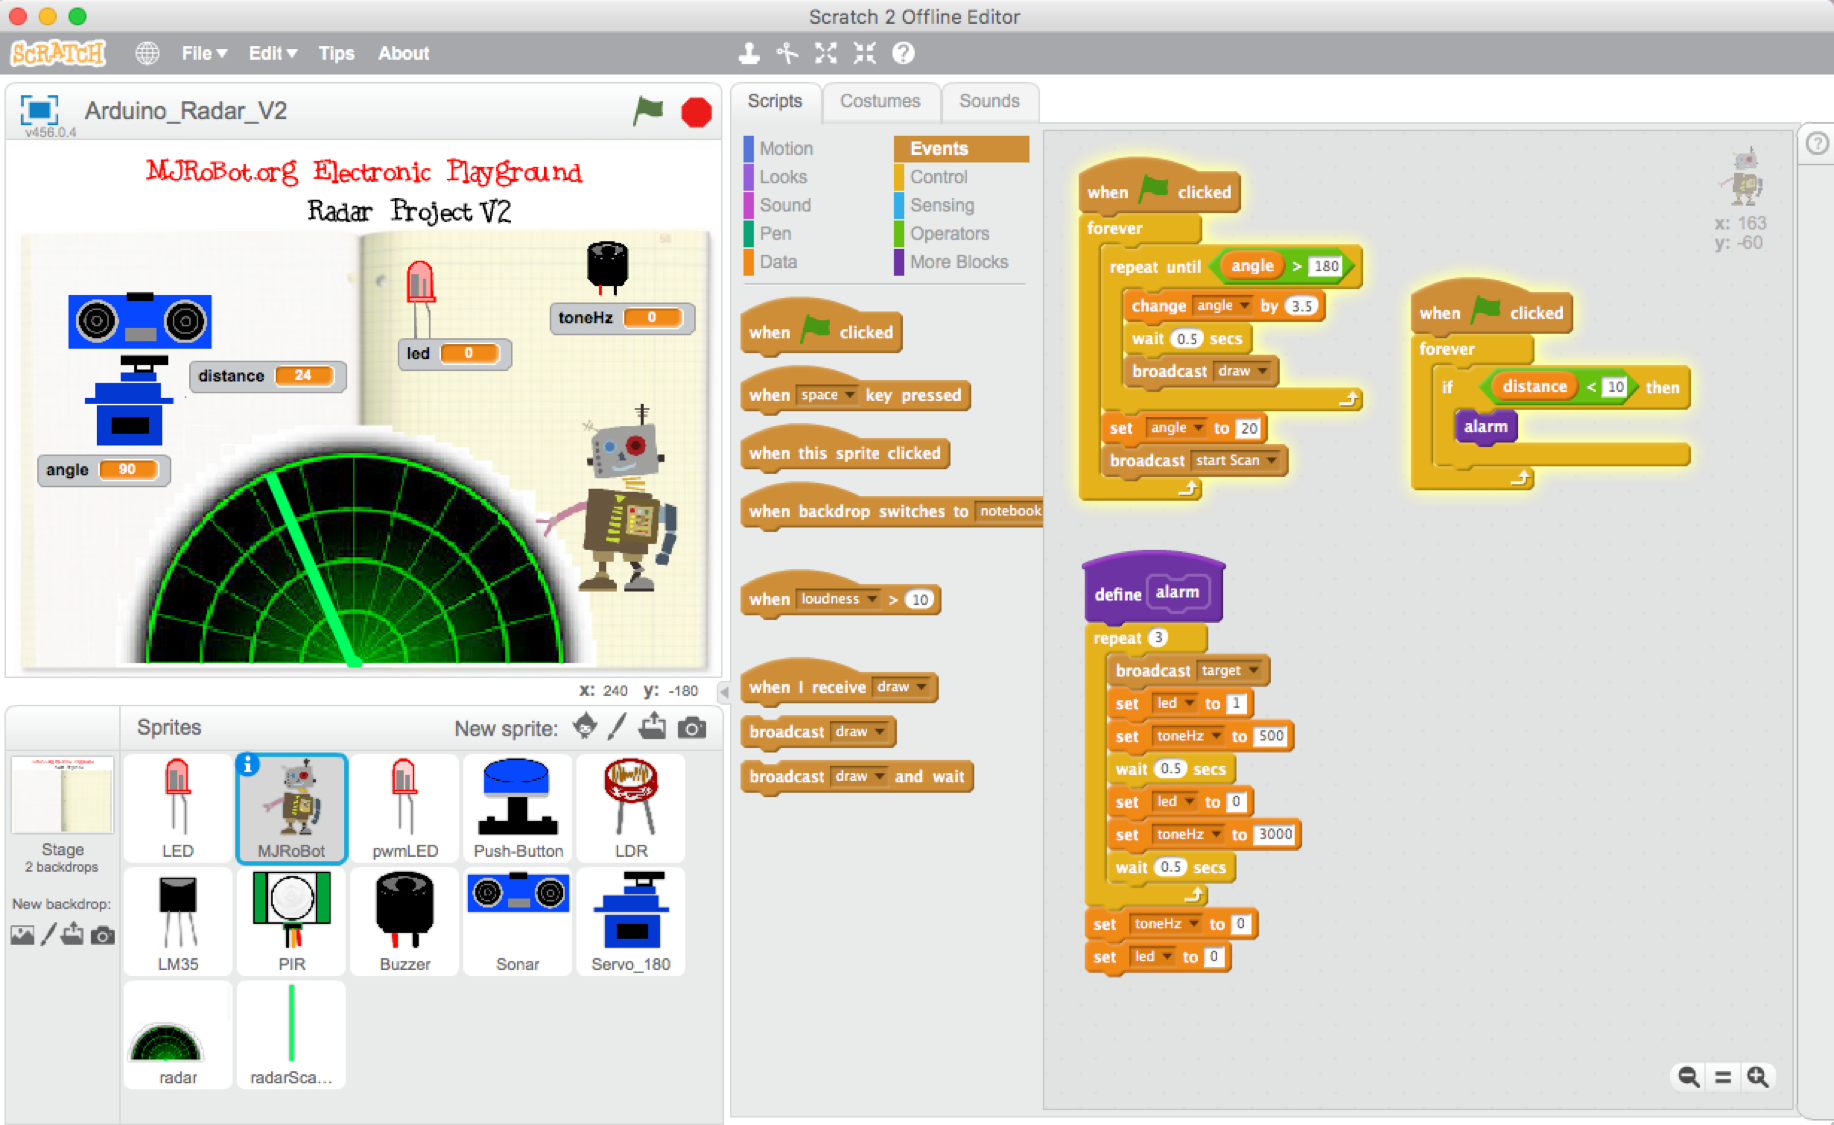1834x1125 pixels.
Task: Capture a new sprite with the camera icon
Action: click(x=693, y=727)
